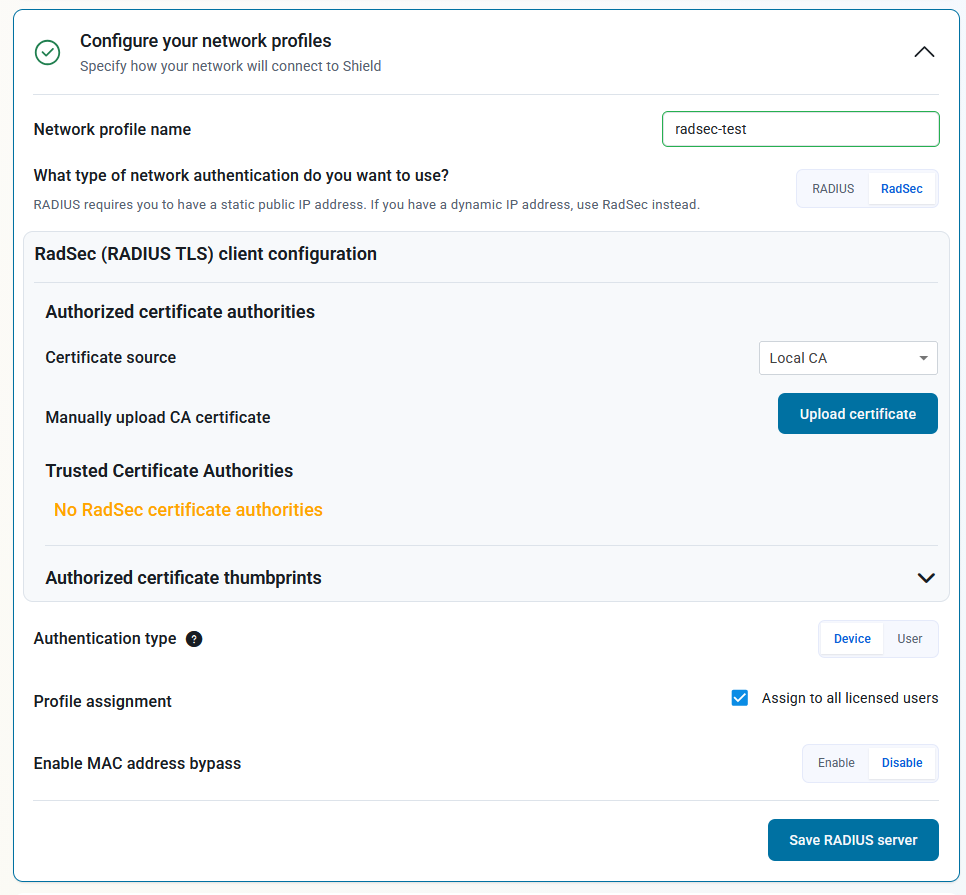Click the 'Trusted Certificate Authorities' heading
The image size is (966, 895).
169,471
